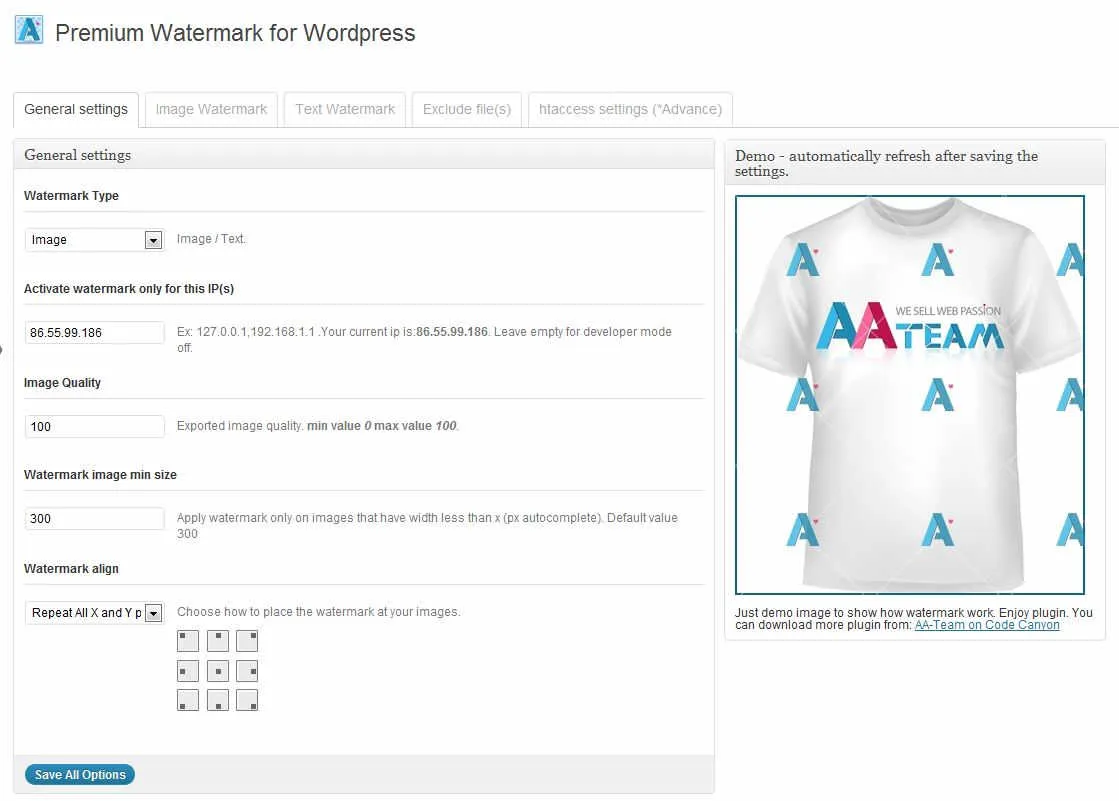1119x801 pixels.
Task: Click the Watermark align section label
Action: pos(71,569)
